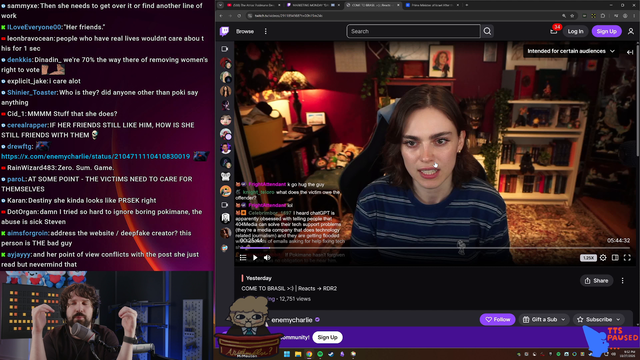Screen dimensions: 640x360
Task: Open File Explorer from the taskbar
Action: [298, 354]
